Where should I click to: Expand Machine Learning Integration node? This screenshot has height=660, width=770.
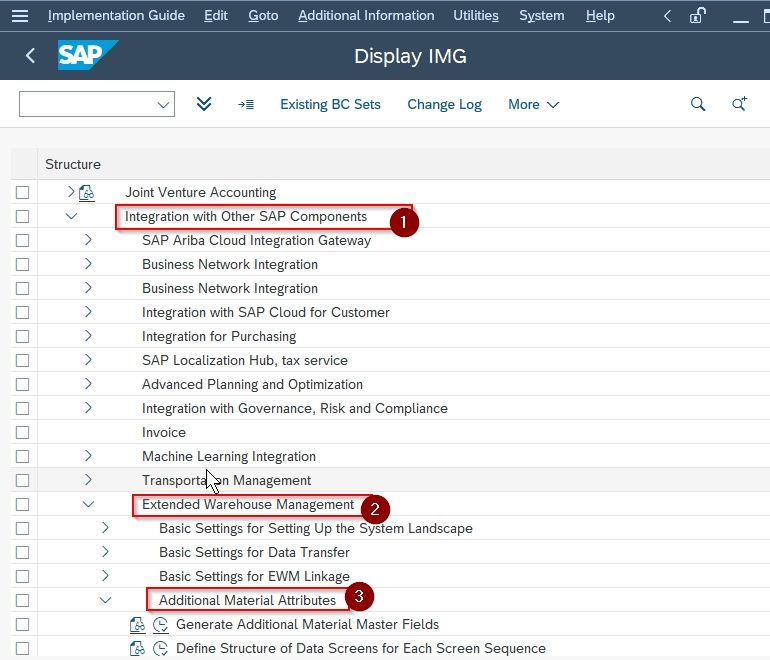tap(88, 455)
